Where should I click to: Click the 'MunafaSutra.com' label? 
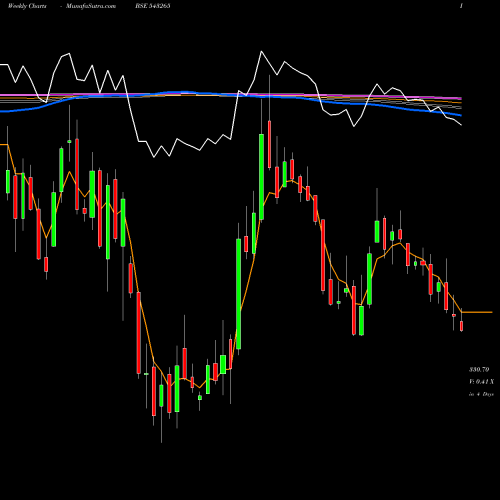pyautogui.click(x=91, y=6)
